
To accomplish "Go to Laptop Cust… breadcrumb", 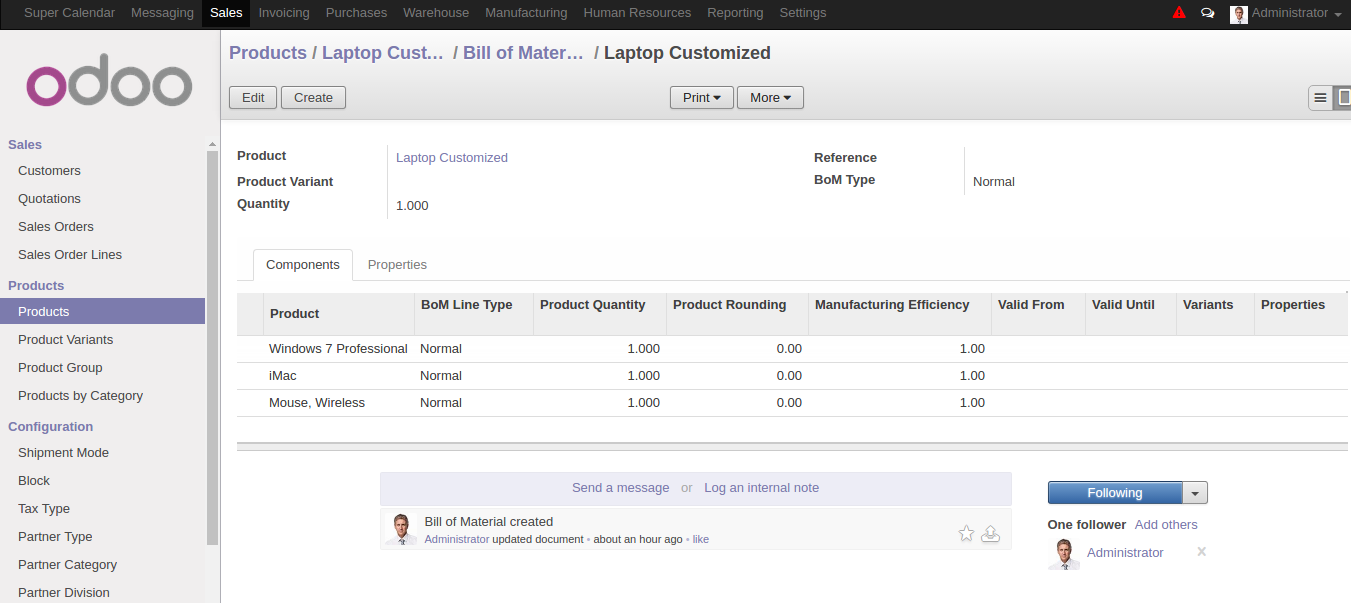I will [x=382, y=53].
